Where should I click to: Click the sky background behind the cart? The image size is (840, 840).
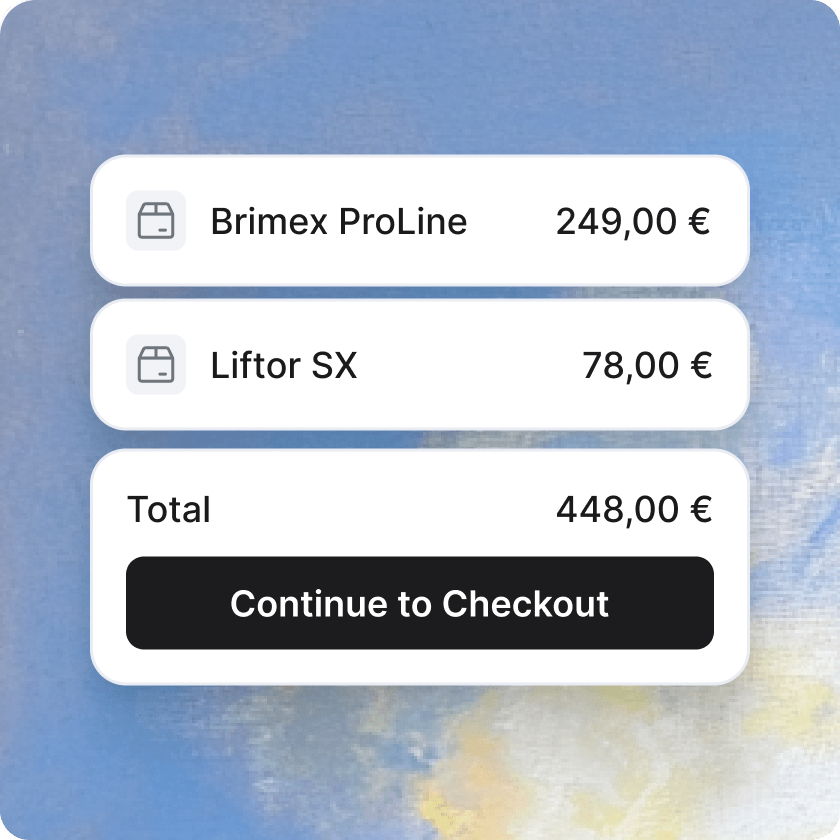point(420,80)
